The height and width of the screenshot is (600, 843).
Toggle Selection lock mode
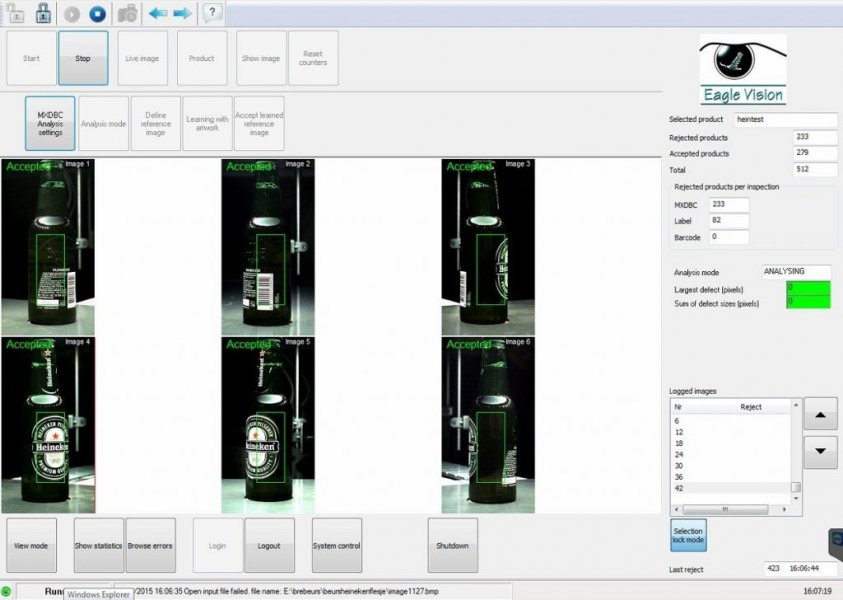point(688,535)
